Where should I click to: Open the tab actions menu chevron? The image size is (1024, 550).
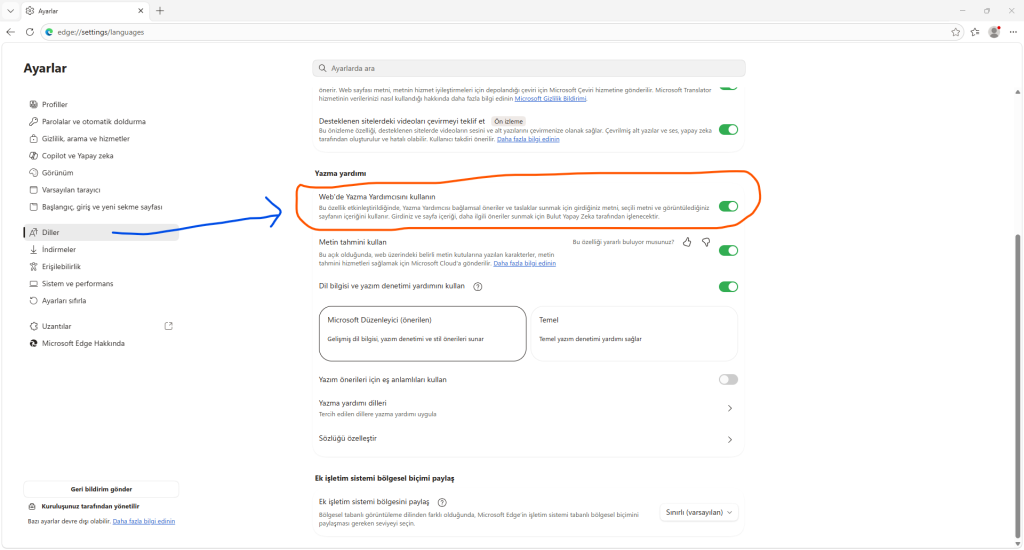pyautogui.click(x=10, y=10)
